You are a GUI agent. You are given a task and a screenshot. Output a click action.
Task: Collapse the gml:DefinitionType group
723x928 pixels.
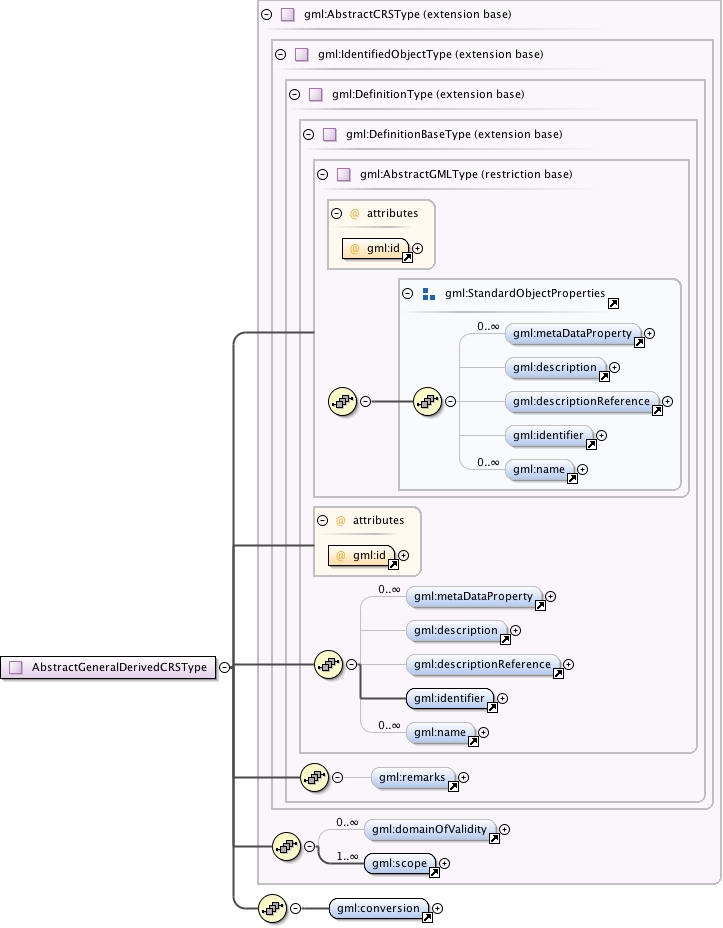(x=295, y=94)
